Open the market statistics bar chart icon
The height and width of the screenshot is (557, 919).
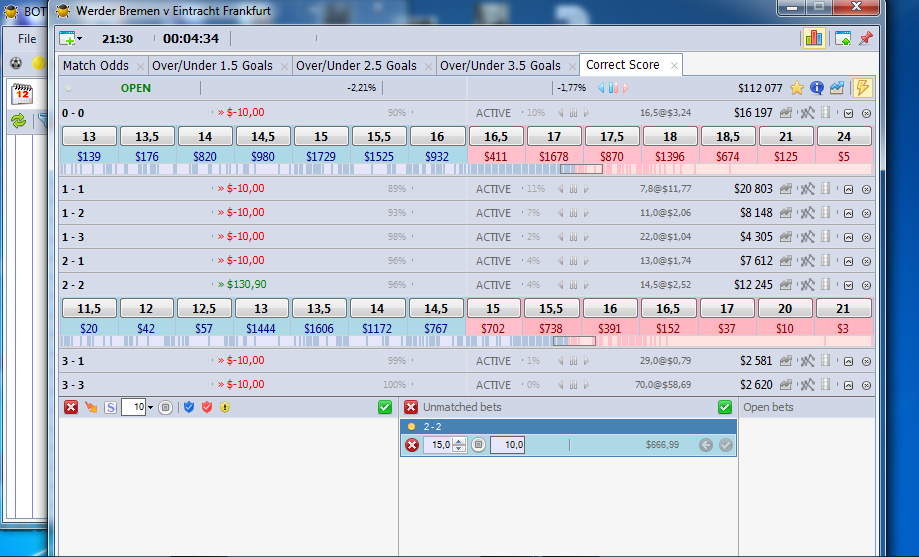(x=814, y=39)
